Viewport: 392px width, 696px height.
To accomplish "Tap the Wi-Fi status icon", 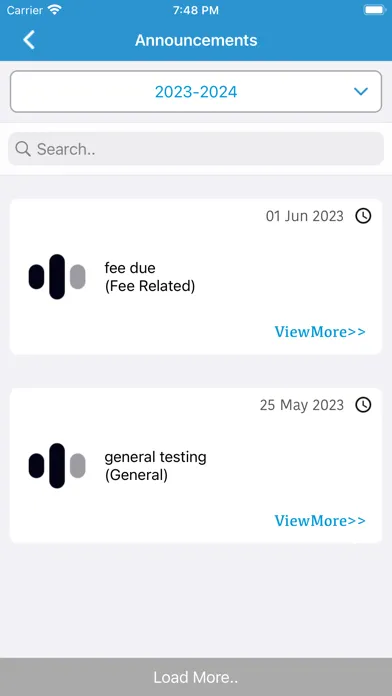I will coord(55,10).
